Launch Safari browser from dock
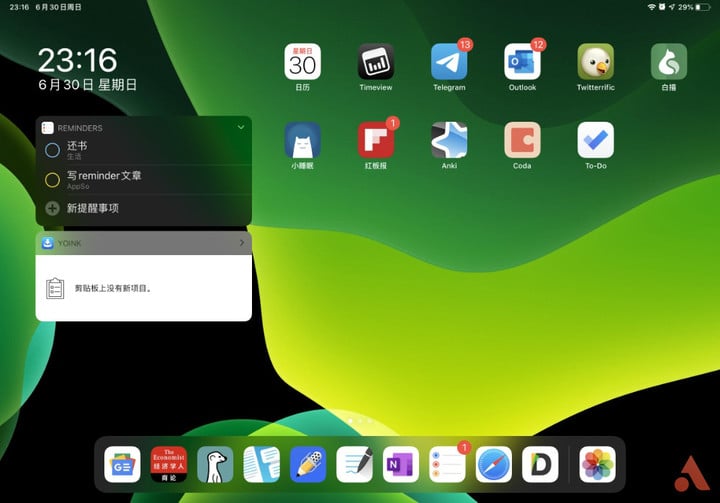 pyautogui.click(x=494, y=464)
